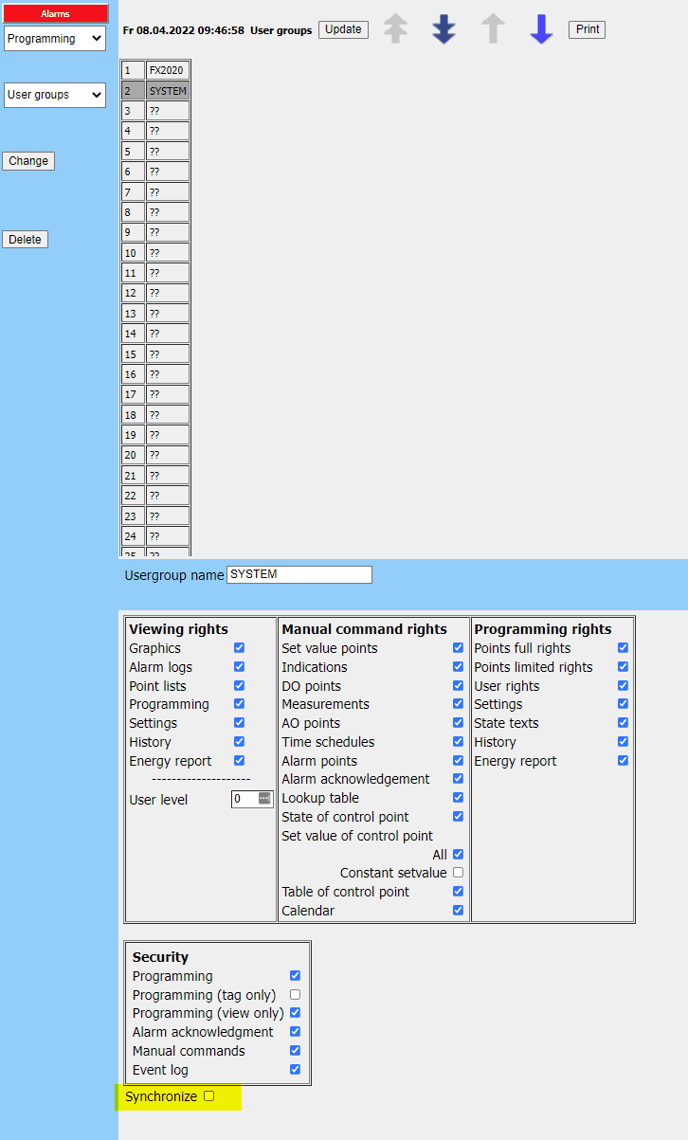Viewport: 688px width, 1140px height.
Task: Toggle the Points limited rights checkbox
Action: [623, 666]
